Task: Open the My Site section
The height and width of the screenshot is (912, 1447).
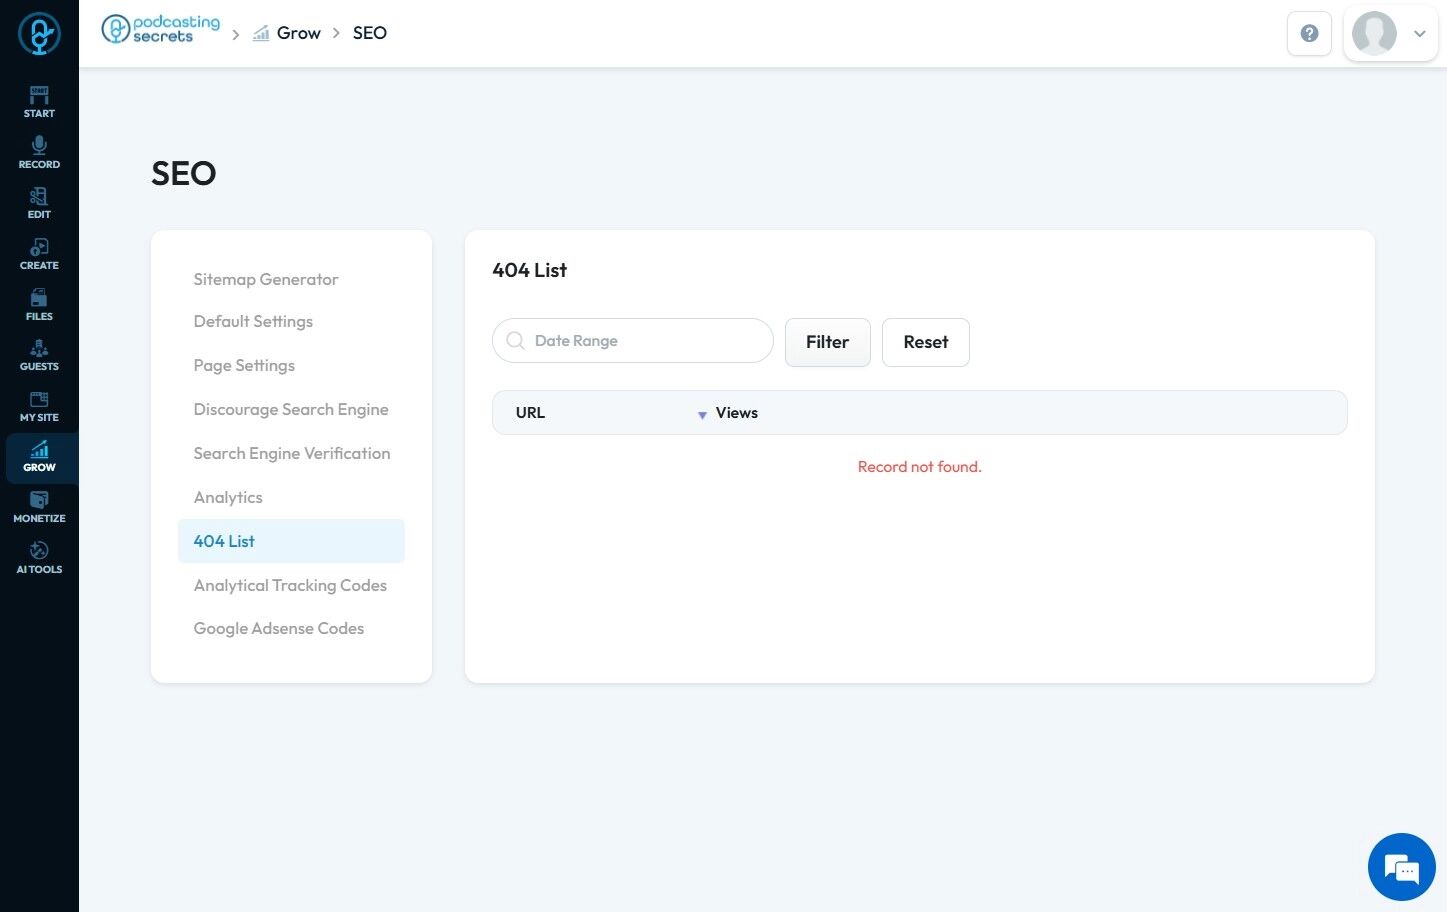Action: tap(39, 406)
